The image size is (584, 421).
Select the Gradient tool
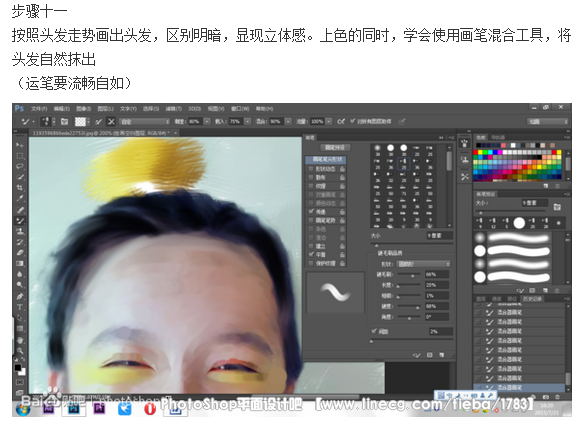pyautogui.click(x=20, y=264)
